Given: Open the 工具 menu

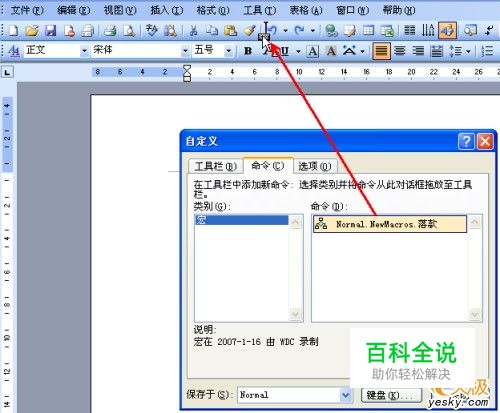Looking at the screenshot, I should [259, 10].
